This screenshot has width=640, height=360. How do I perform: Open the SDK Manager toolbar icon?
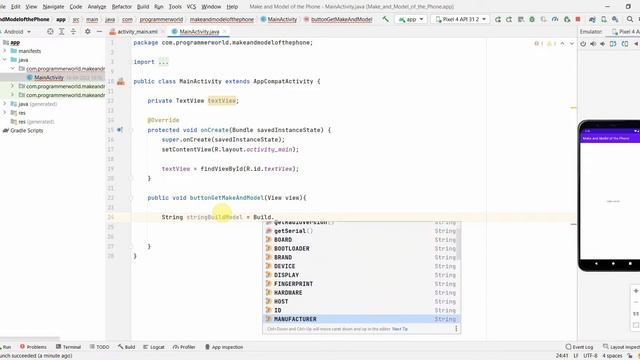click(x=615, y=19)
